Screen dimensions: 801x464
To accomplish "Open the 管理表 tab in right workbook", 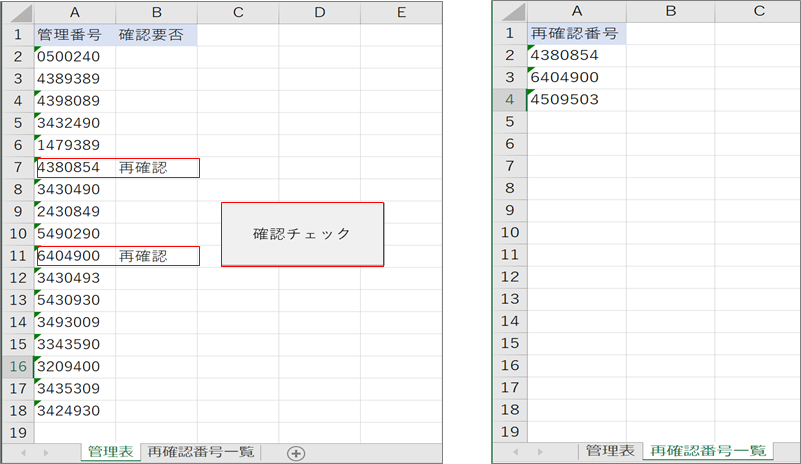I will pos(610,451).
